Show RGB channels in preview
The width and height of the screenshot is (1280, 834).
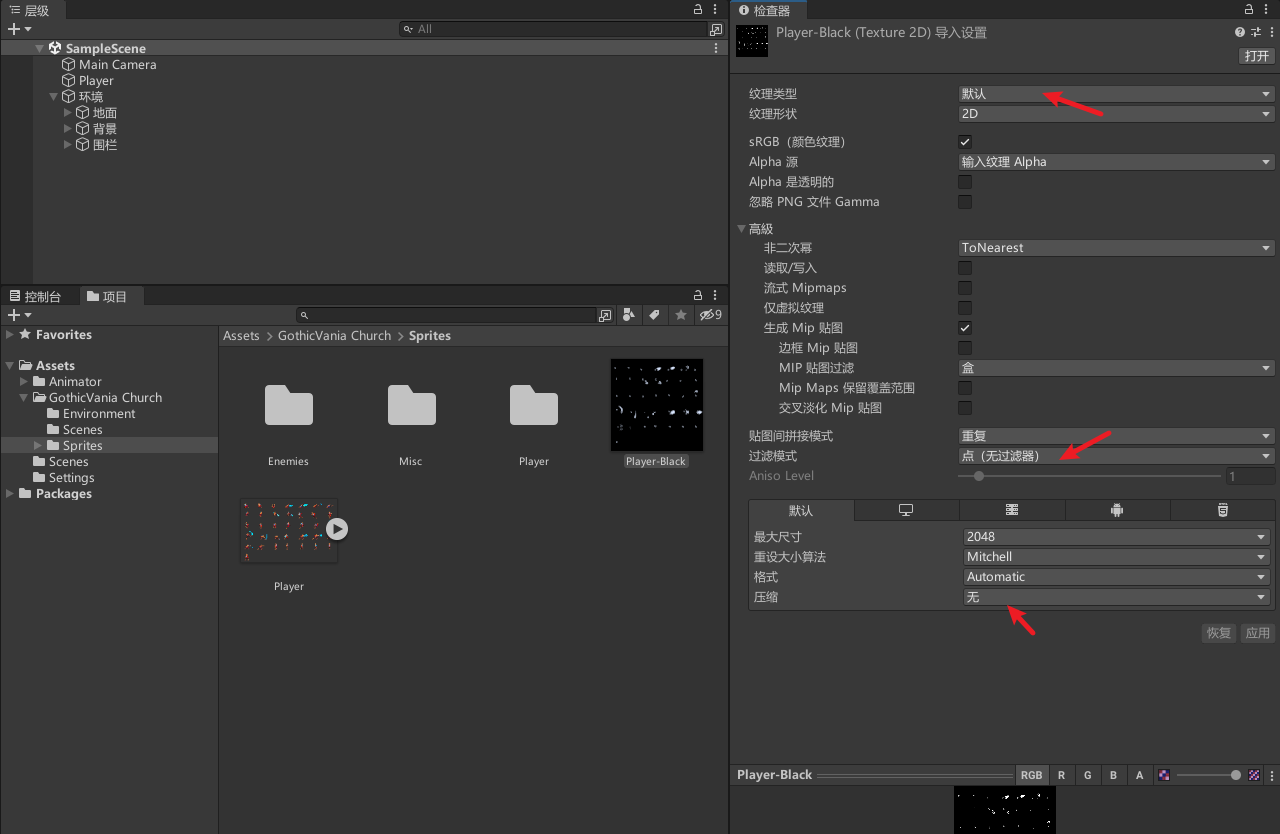coord(1031,775)
